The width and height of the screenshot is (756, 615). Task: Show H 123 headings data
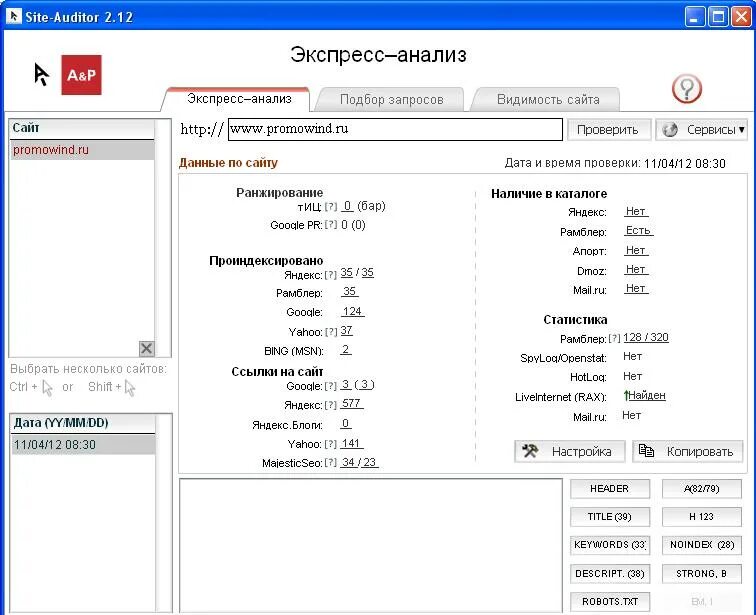702,517
